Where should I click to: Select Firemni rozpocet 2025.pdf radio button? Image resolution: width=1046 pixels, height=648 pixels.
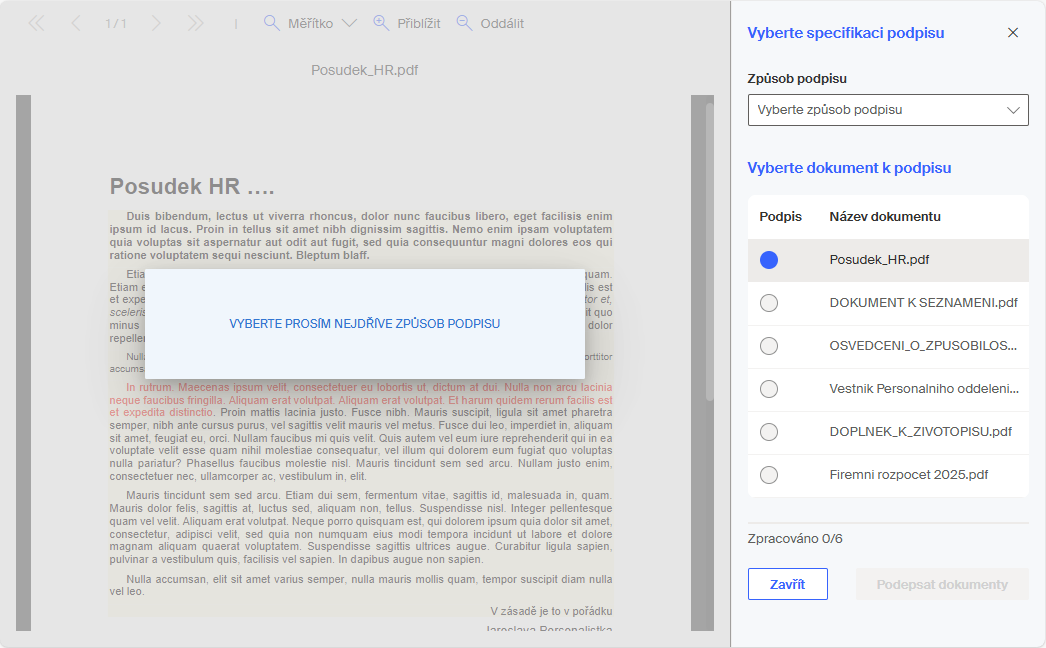[769, 475]
